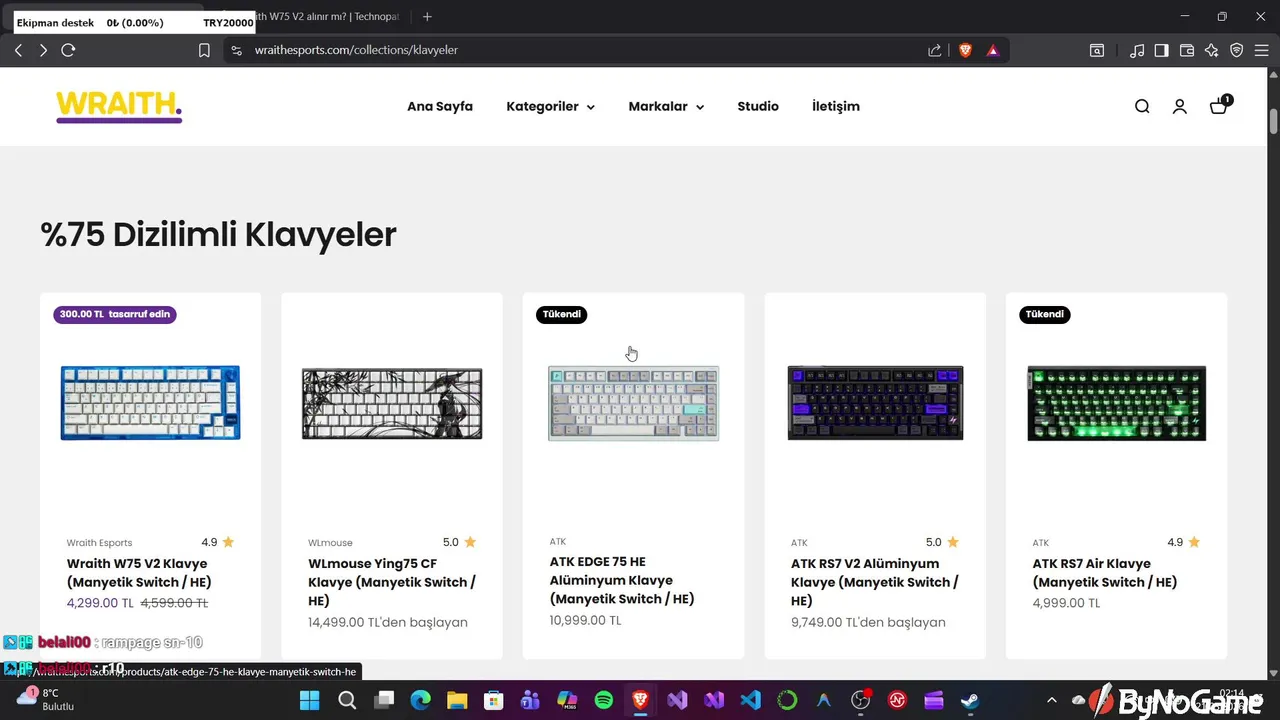The width and height of the screenshot is (1280, 720).
Task: Expand the Kategoriler dropdown menu
Action: coord(550,106)
